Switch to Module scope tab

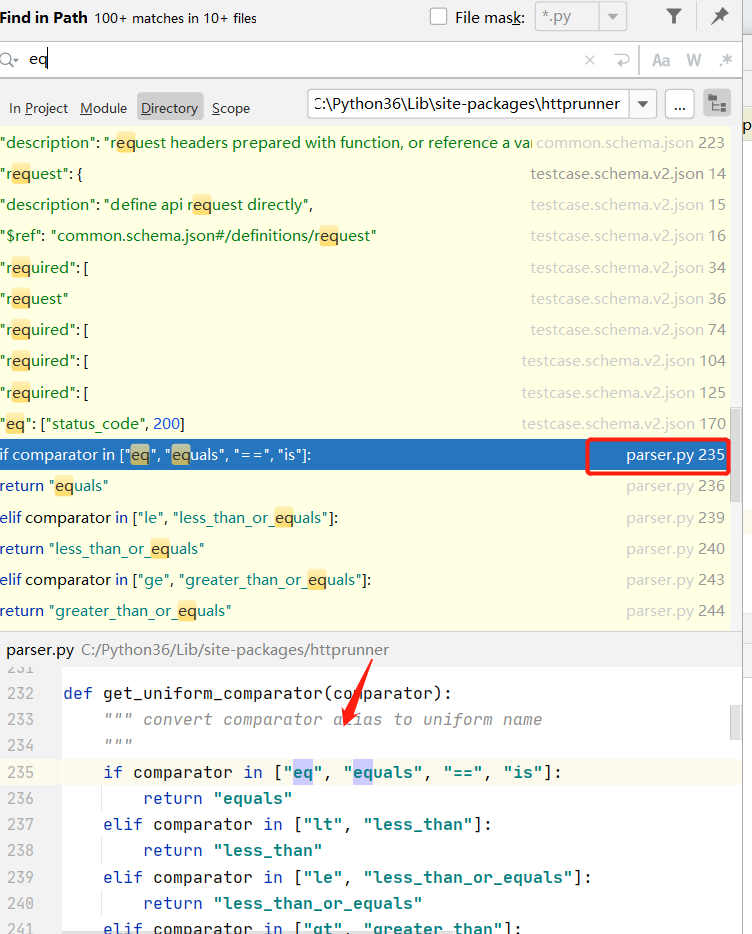(x=104, y=108)
